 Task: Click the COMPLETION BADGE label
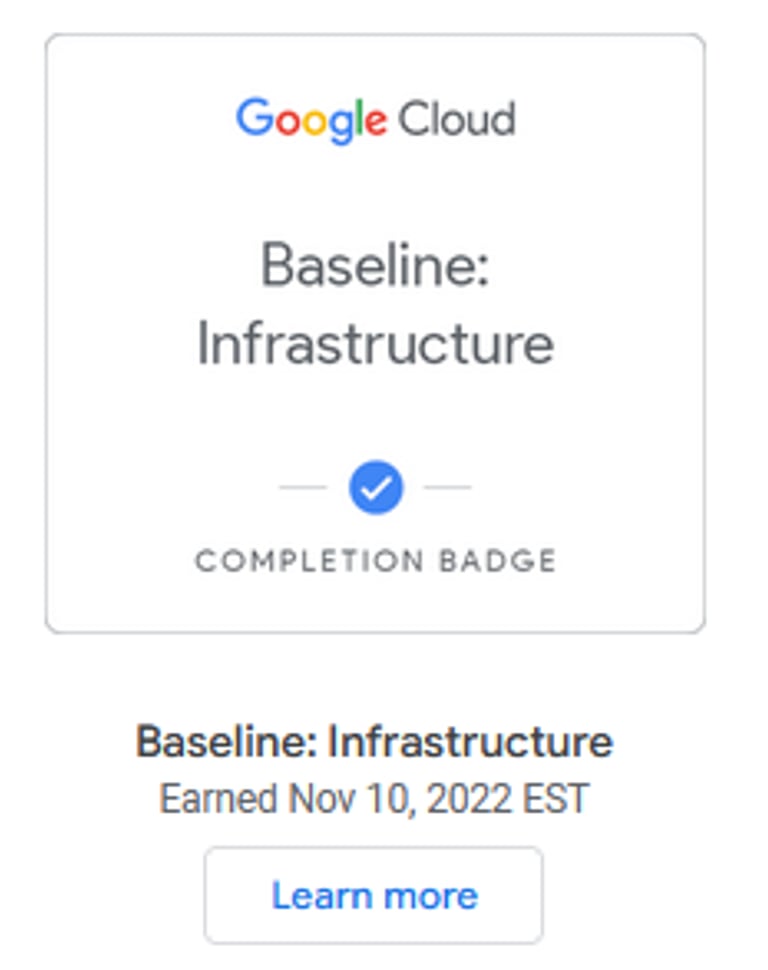375,561
